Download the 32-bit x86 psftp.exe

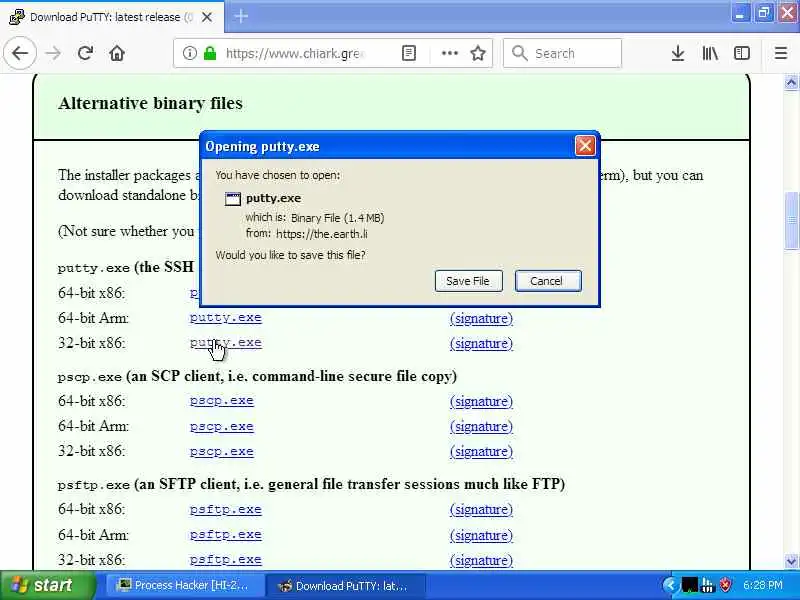(226, 559)
